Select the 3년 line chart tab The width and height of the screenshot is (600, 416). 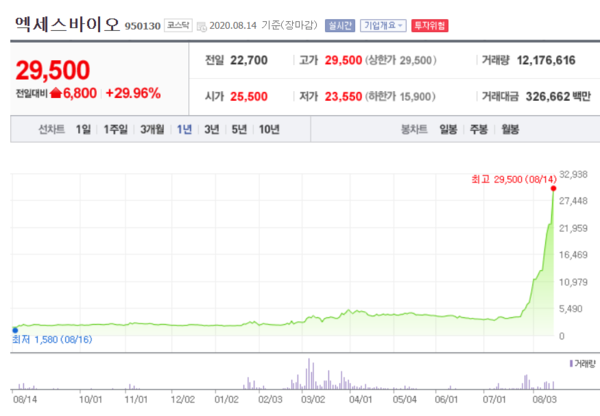(x=212, y=129)
